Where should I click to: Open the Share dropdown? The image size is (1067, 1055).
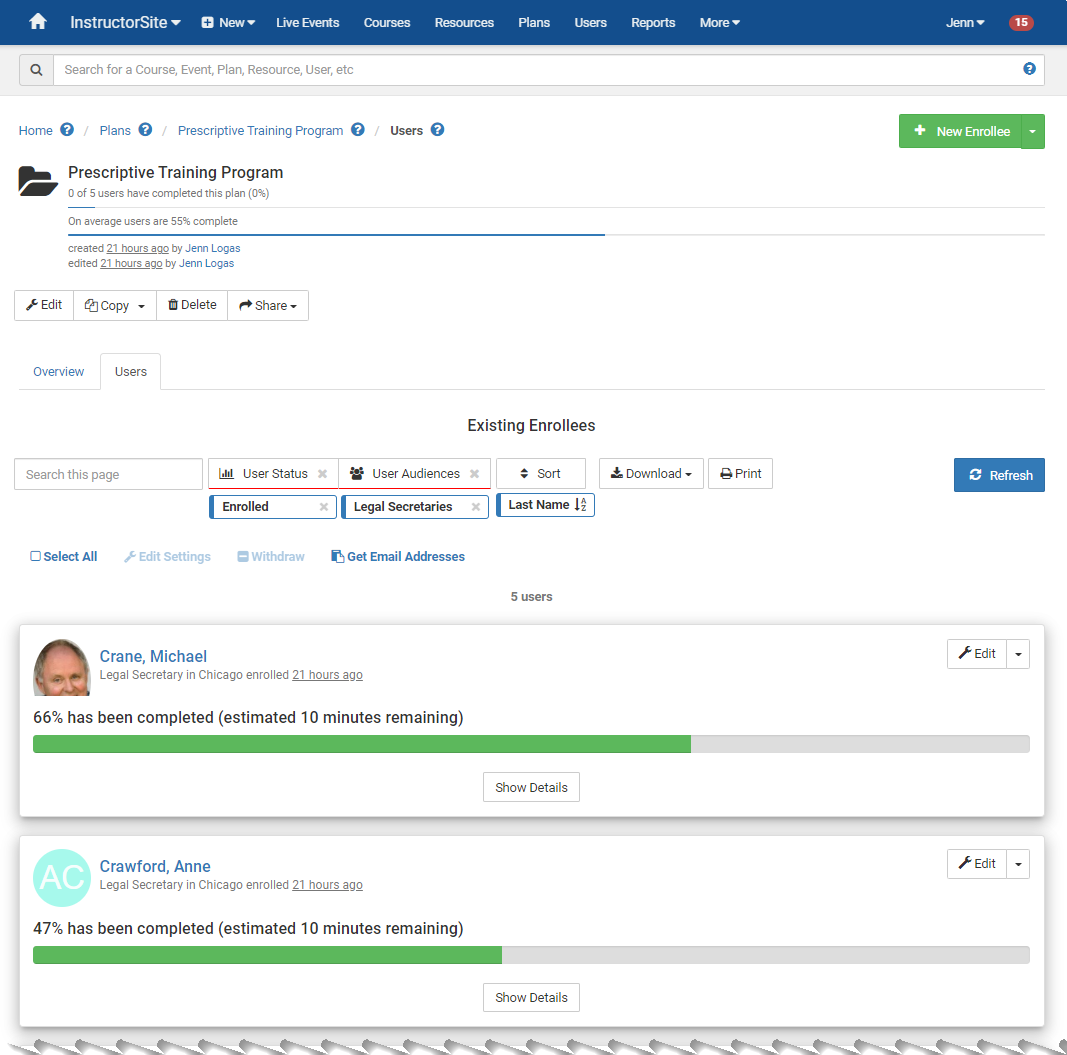[268, 306]
